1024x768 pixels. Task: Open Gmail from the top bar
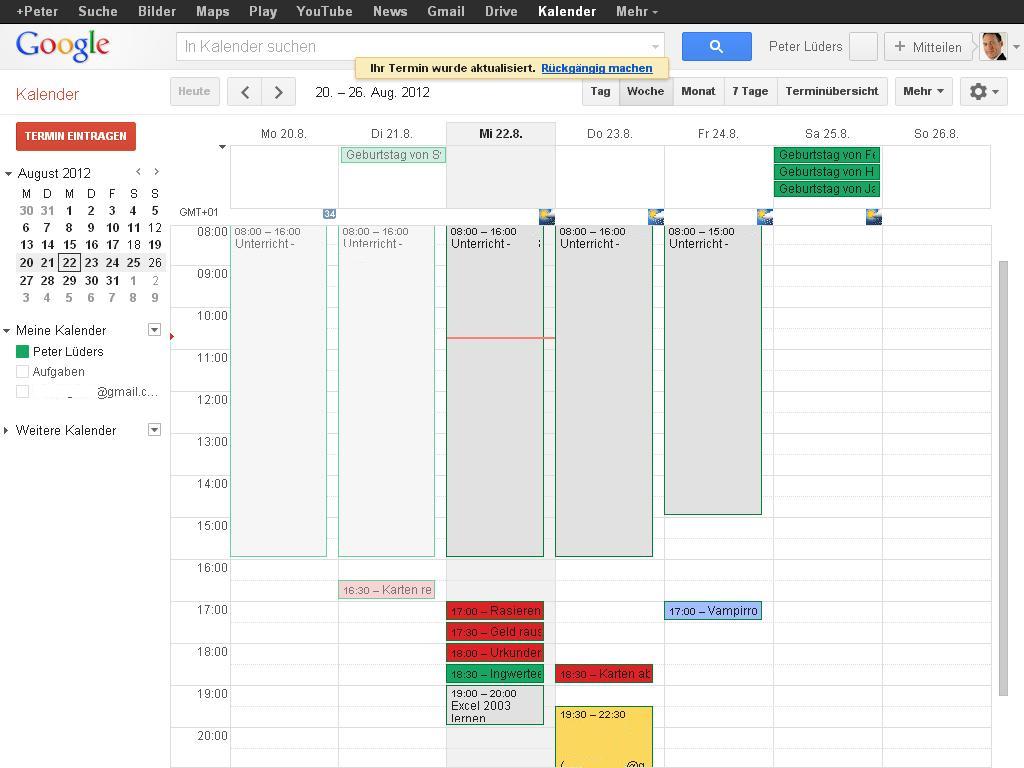tap(446, 11)
